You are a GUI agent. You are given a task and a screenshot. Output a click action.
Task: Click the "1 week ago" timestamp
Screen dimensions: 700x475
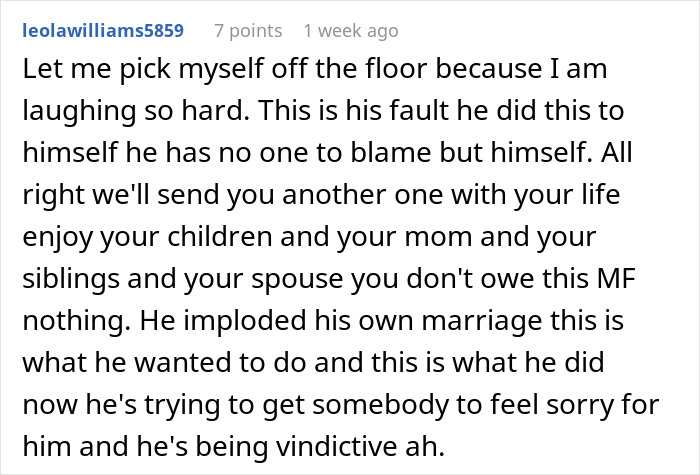pos(350,30)
